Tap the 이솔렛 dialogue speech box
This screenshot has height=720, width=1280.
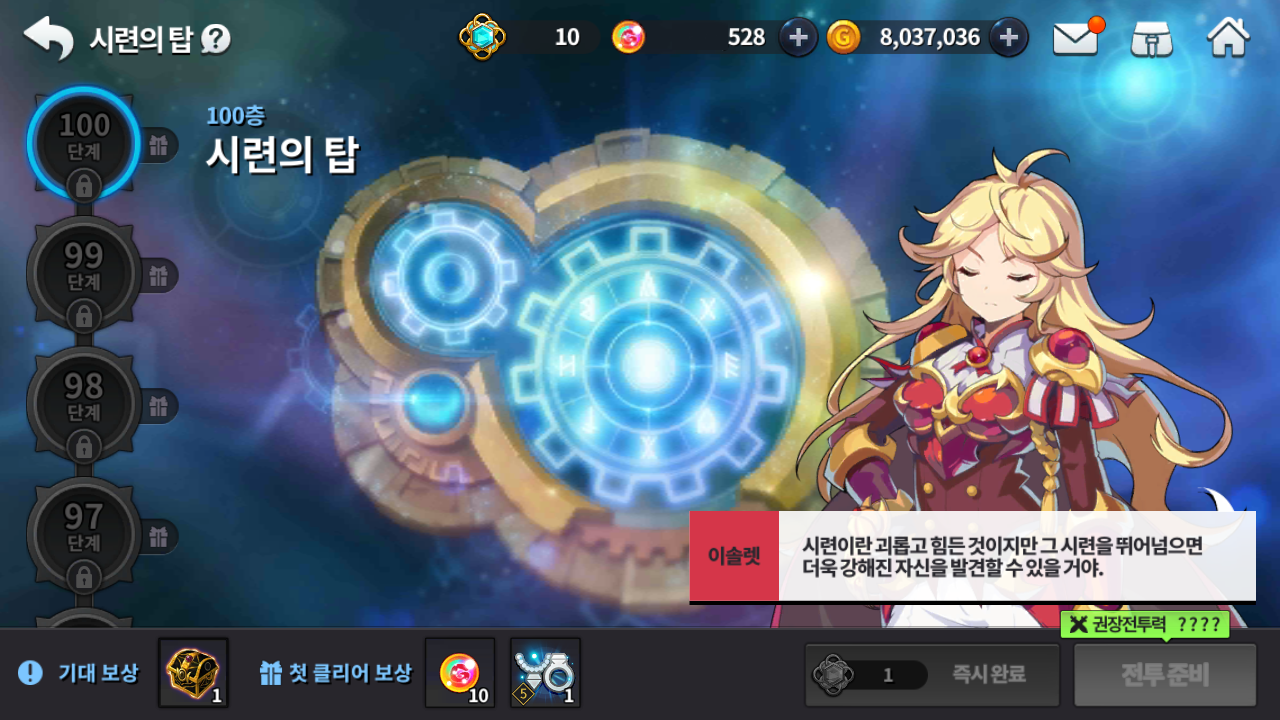click(972, 557)
